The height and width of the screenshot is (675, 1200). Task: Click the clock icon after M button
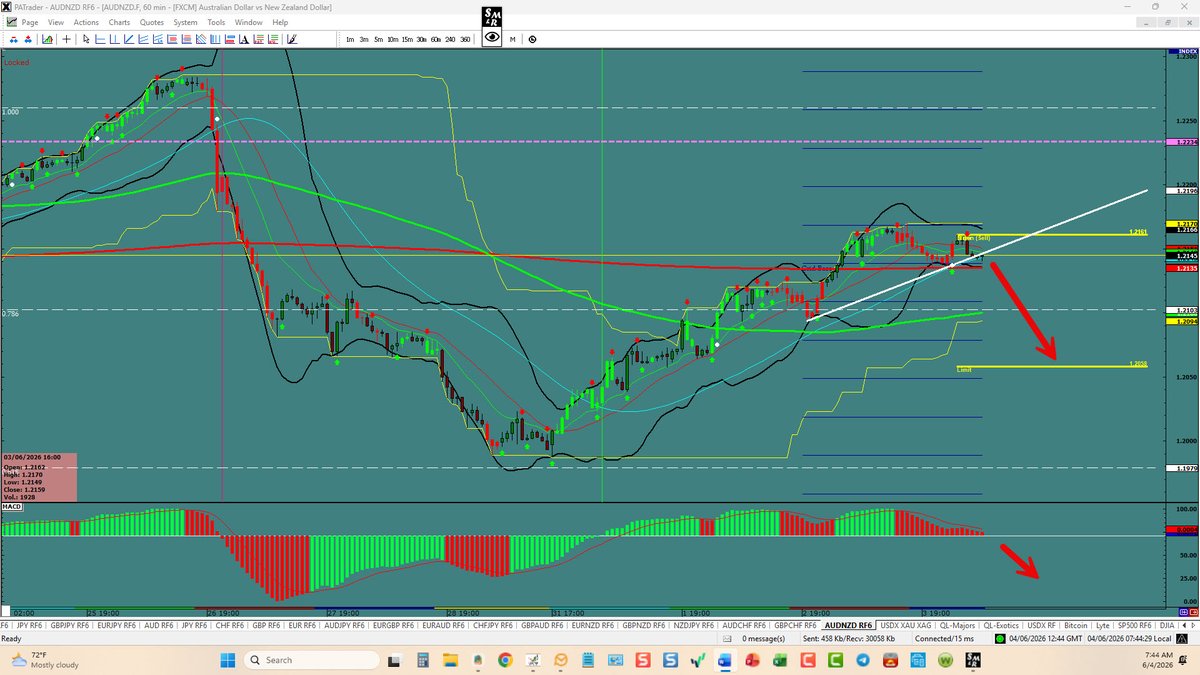tap(532, 39)
